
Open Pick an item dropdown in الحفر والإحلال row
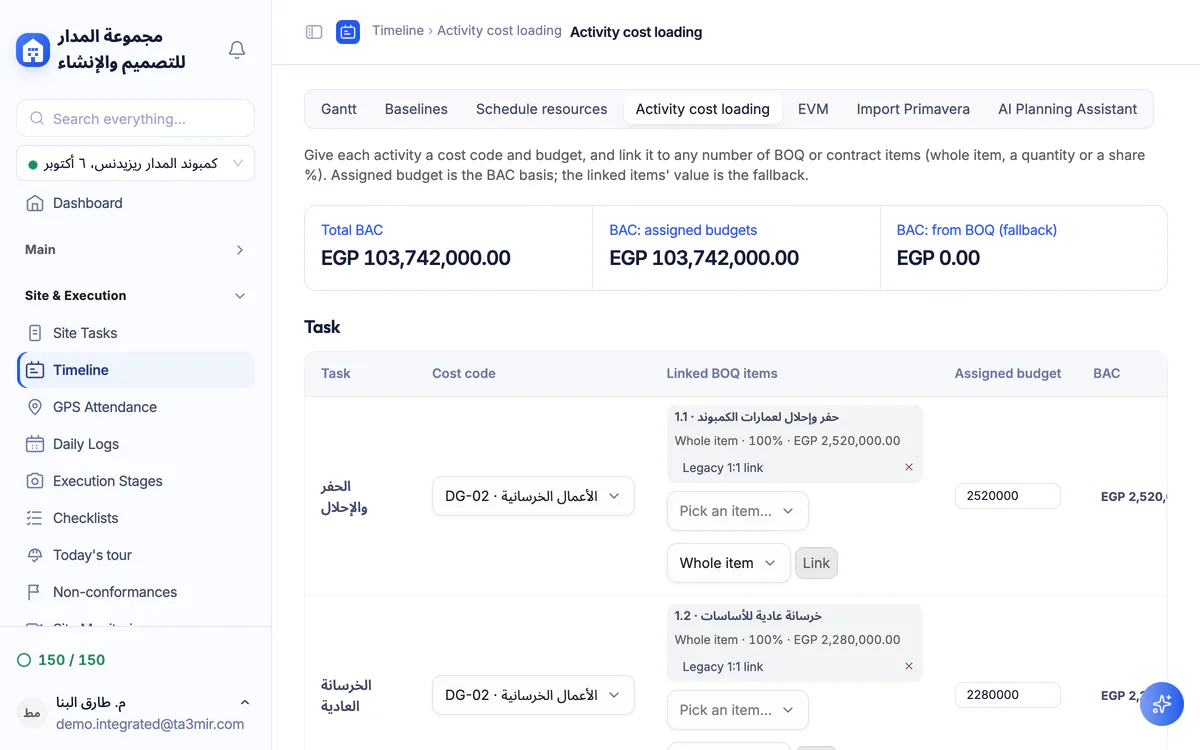coord(737,511)
